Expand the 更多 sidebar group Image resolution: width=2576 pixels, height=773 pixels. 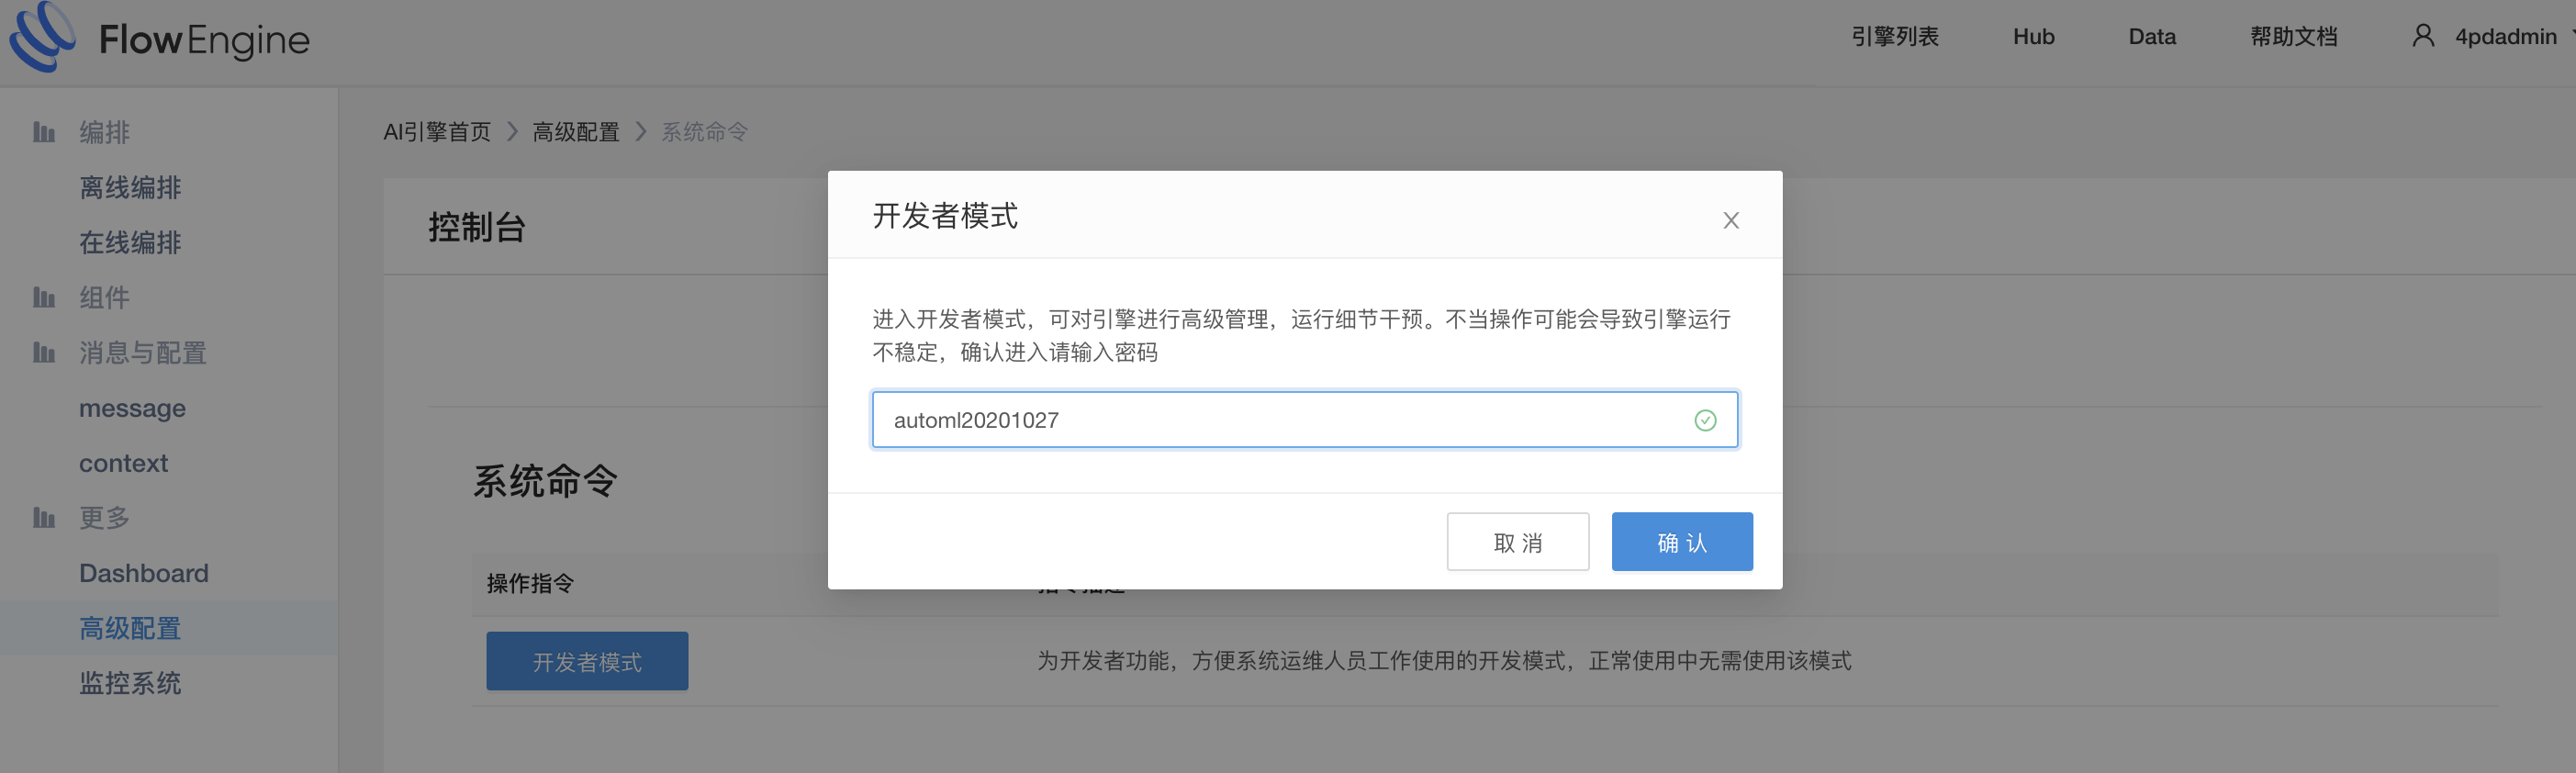pyautogui.click(x=105, y=517)
